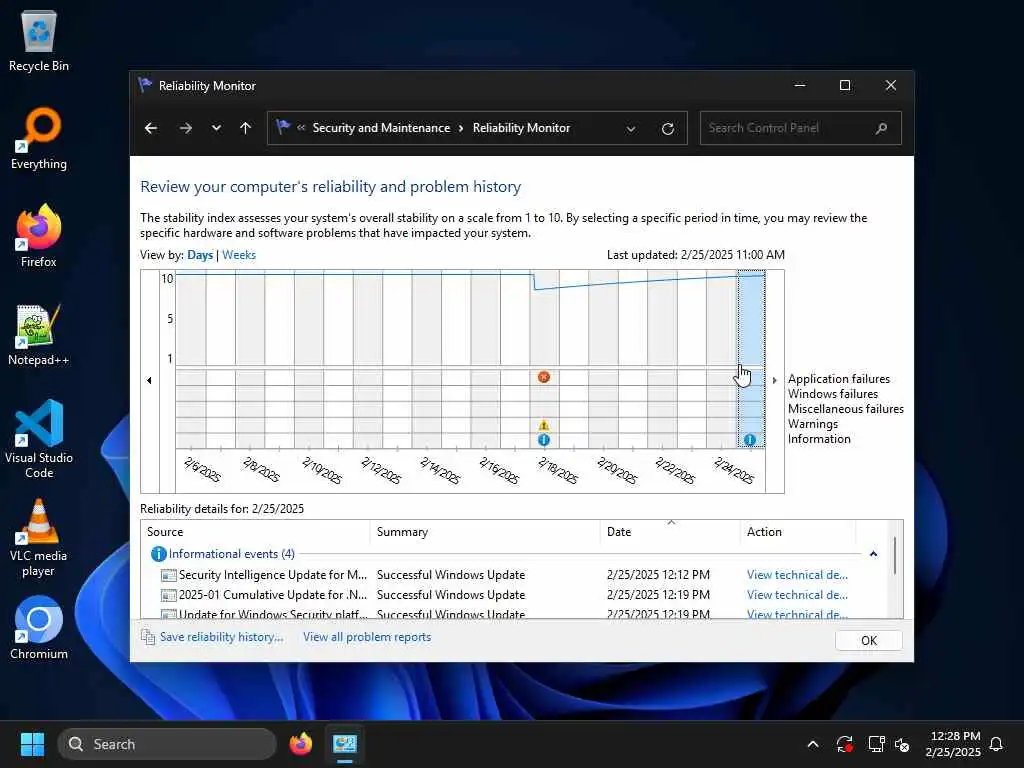This screenshot has width=1024, height=768.
Task: Click the Reliability Monitor breadcrumb
Action: [521, 128]
